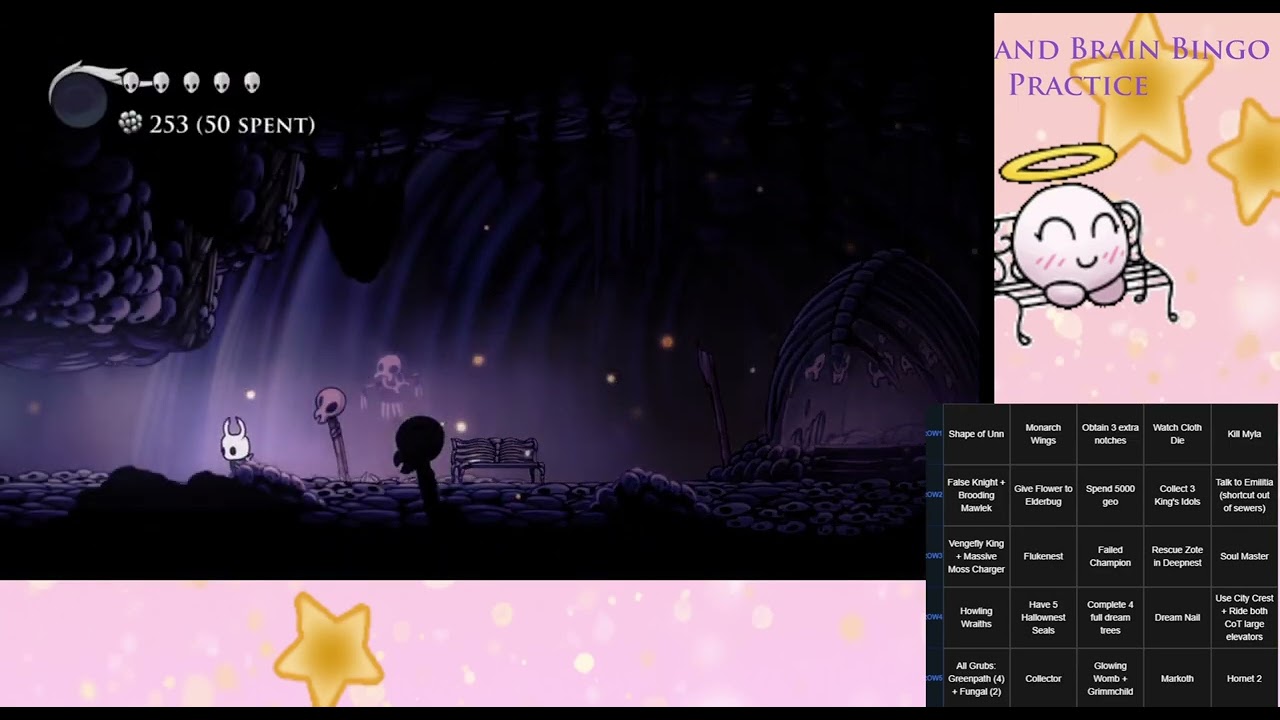Select 'Vengefly King + Massive Moss Charger' square
Image resolution: width=1280 pixels, height=720 pixels.
click(976, 557)
